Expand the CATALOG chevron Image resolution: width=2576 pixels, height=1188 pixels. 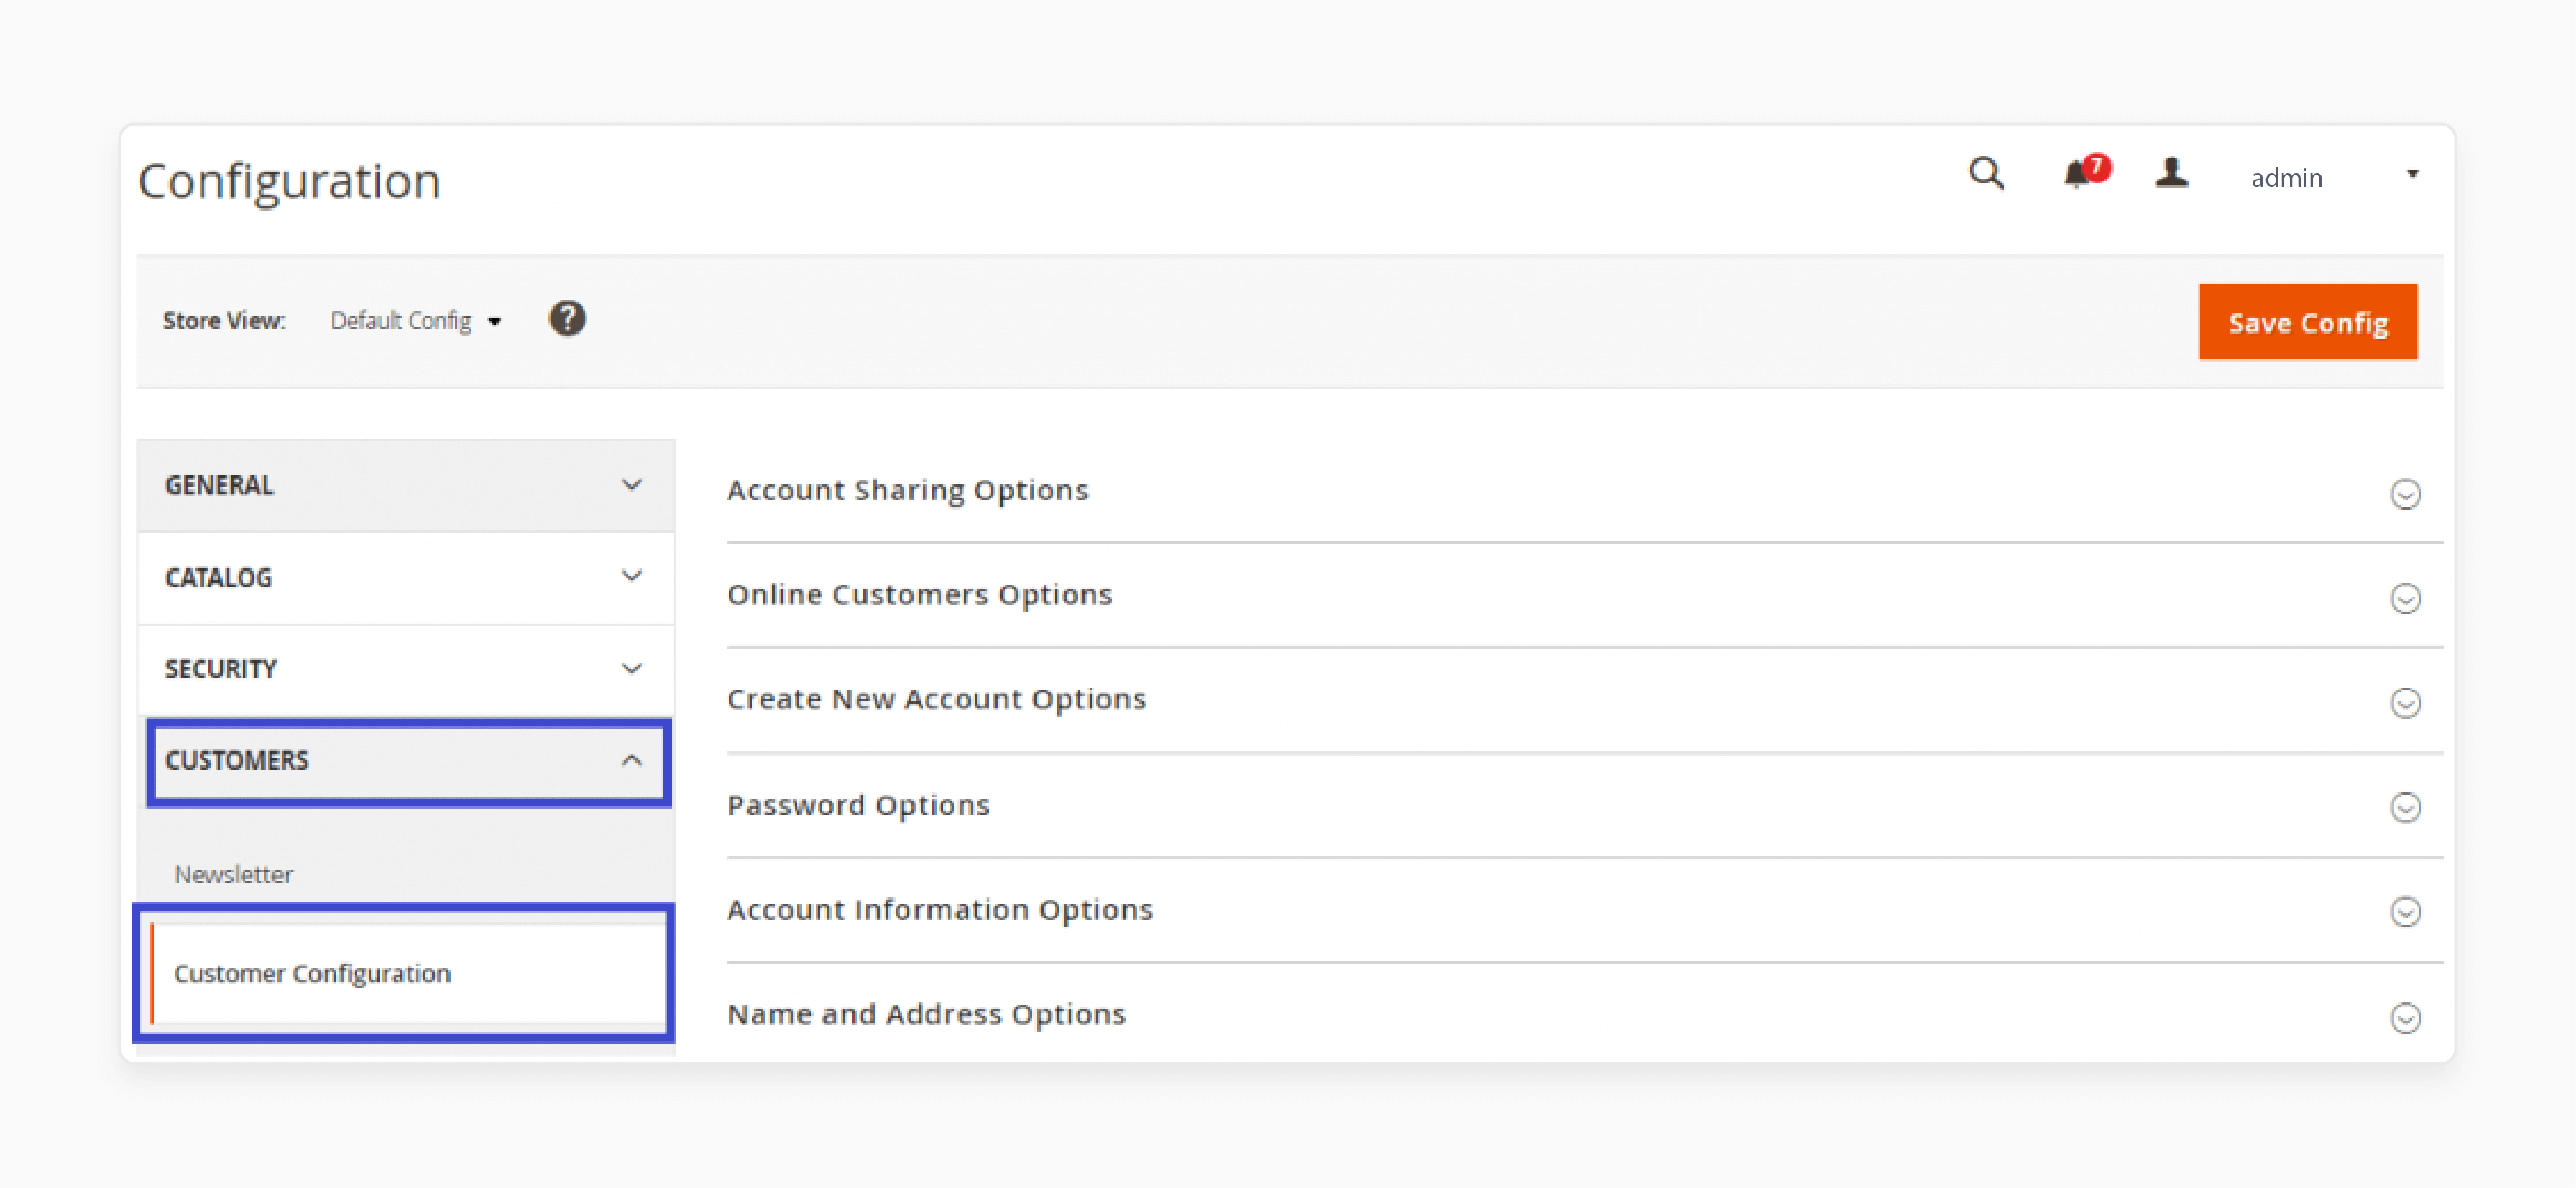point(631,576)
